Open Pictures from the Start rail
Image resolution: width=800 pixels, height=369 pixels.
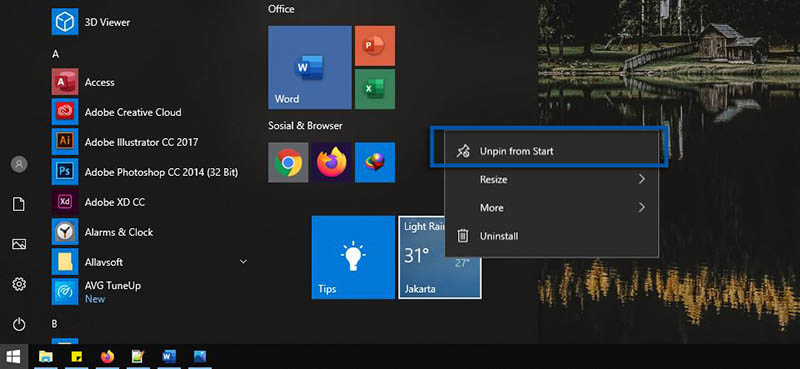coord(19,244)
